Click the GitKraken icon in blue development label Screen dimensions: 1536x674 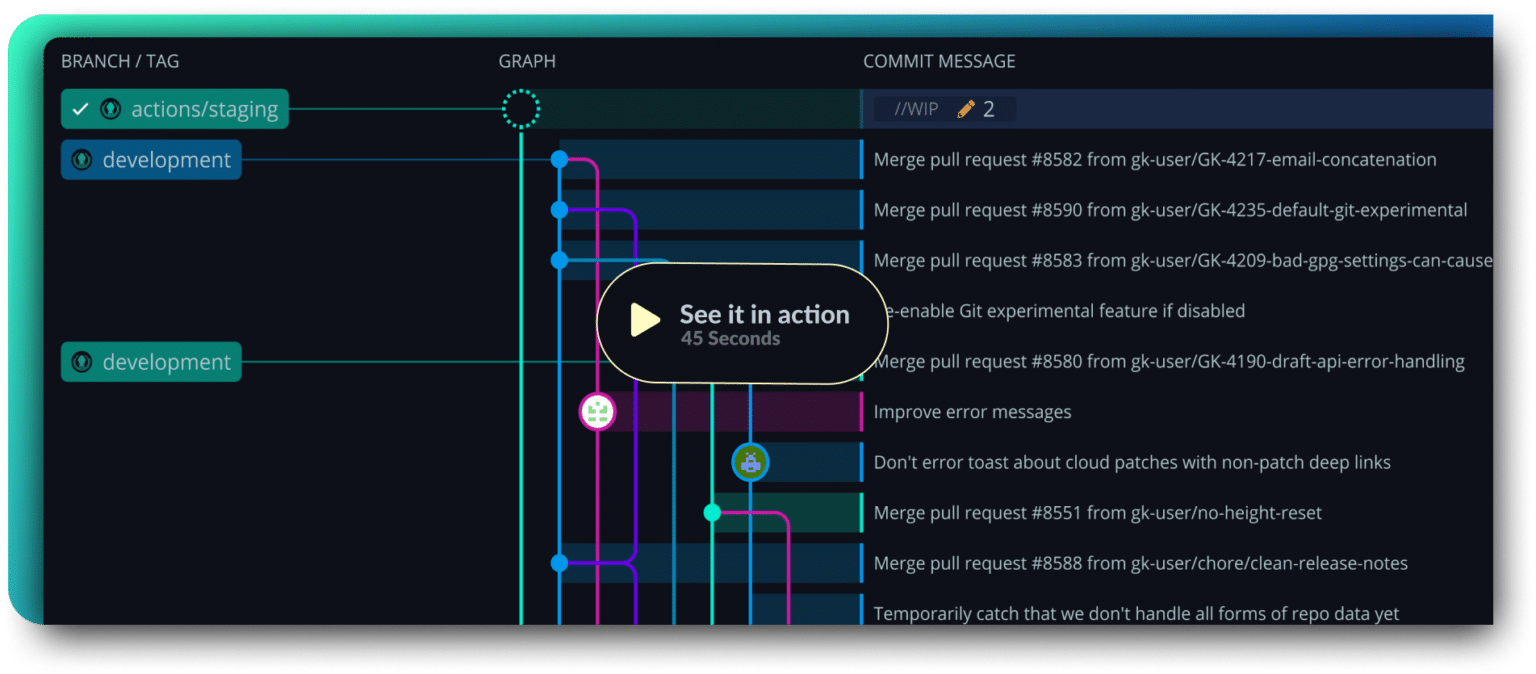pyautogui.click(x=82, y=160)
